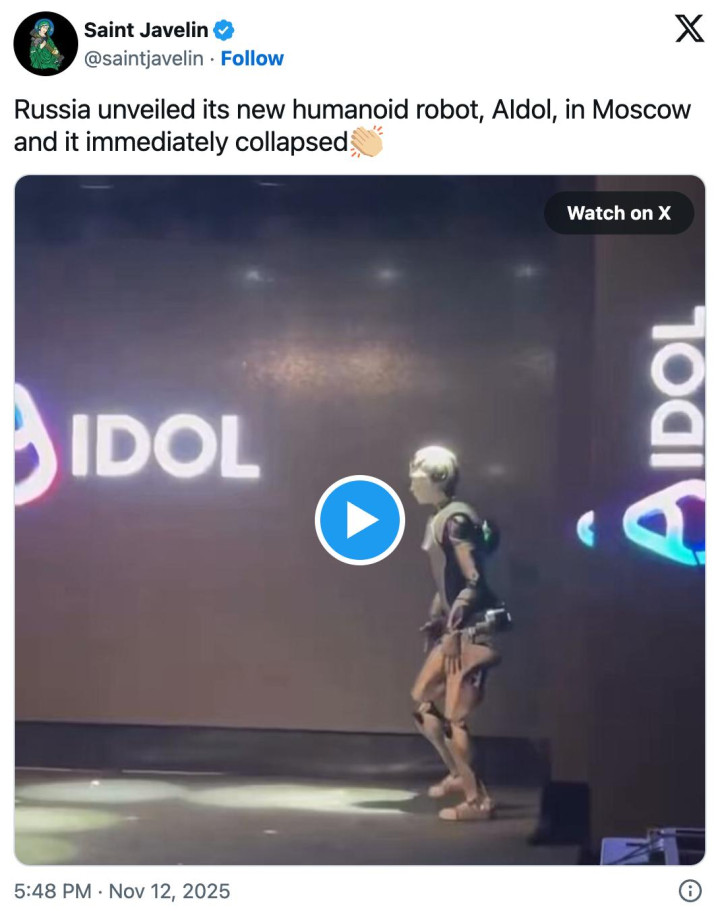Click the pink-blue logo emblem beside IDOL

[34, 444]
